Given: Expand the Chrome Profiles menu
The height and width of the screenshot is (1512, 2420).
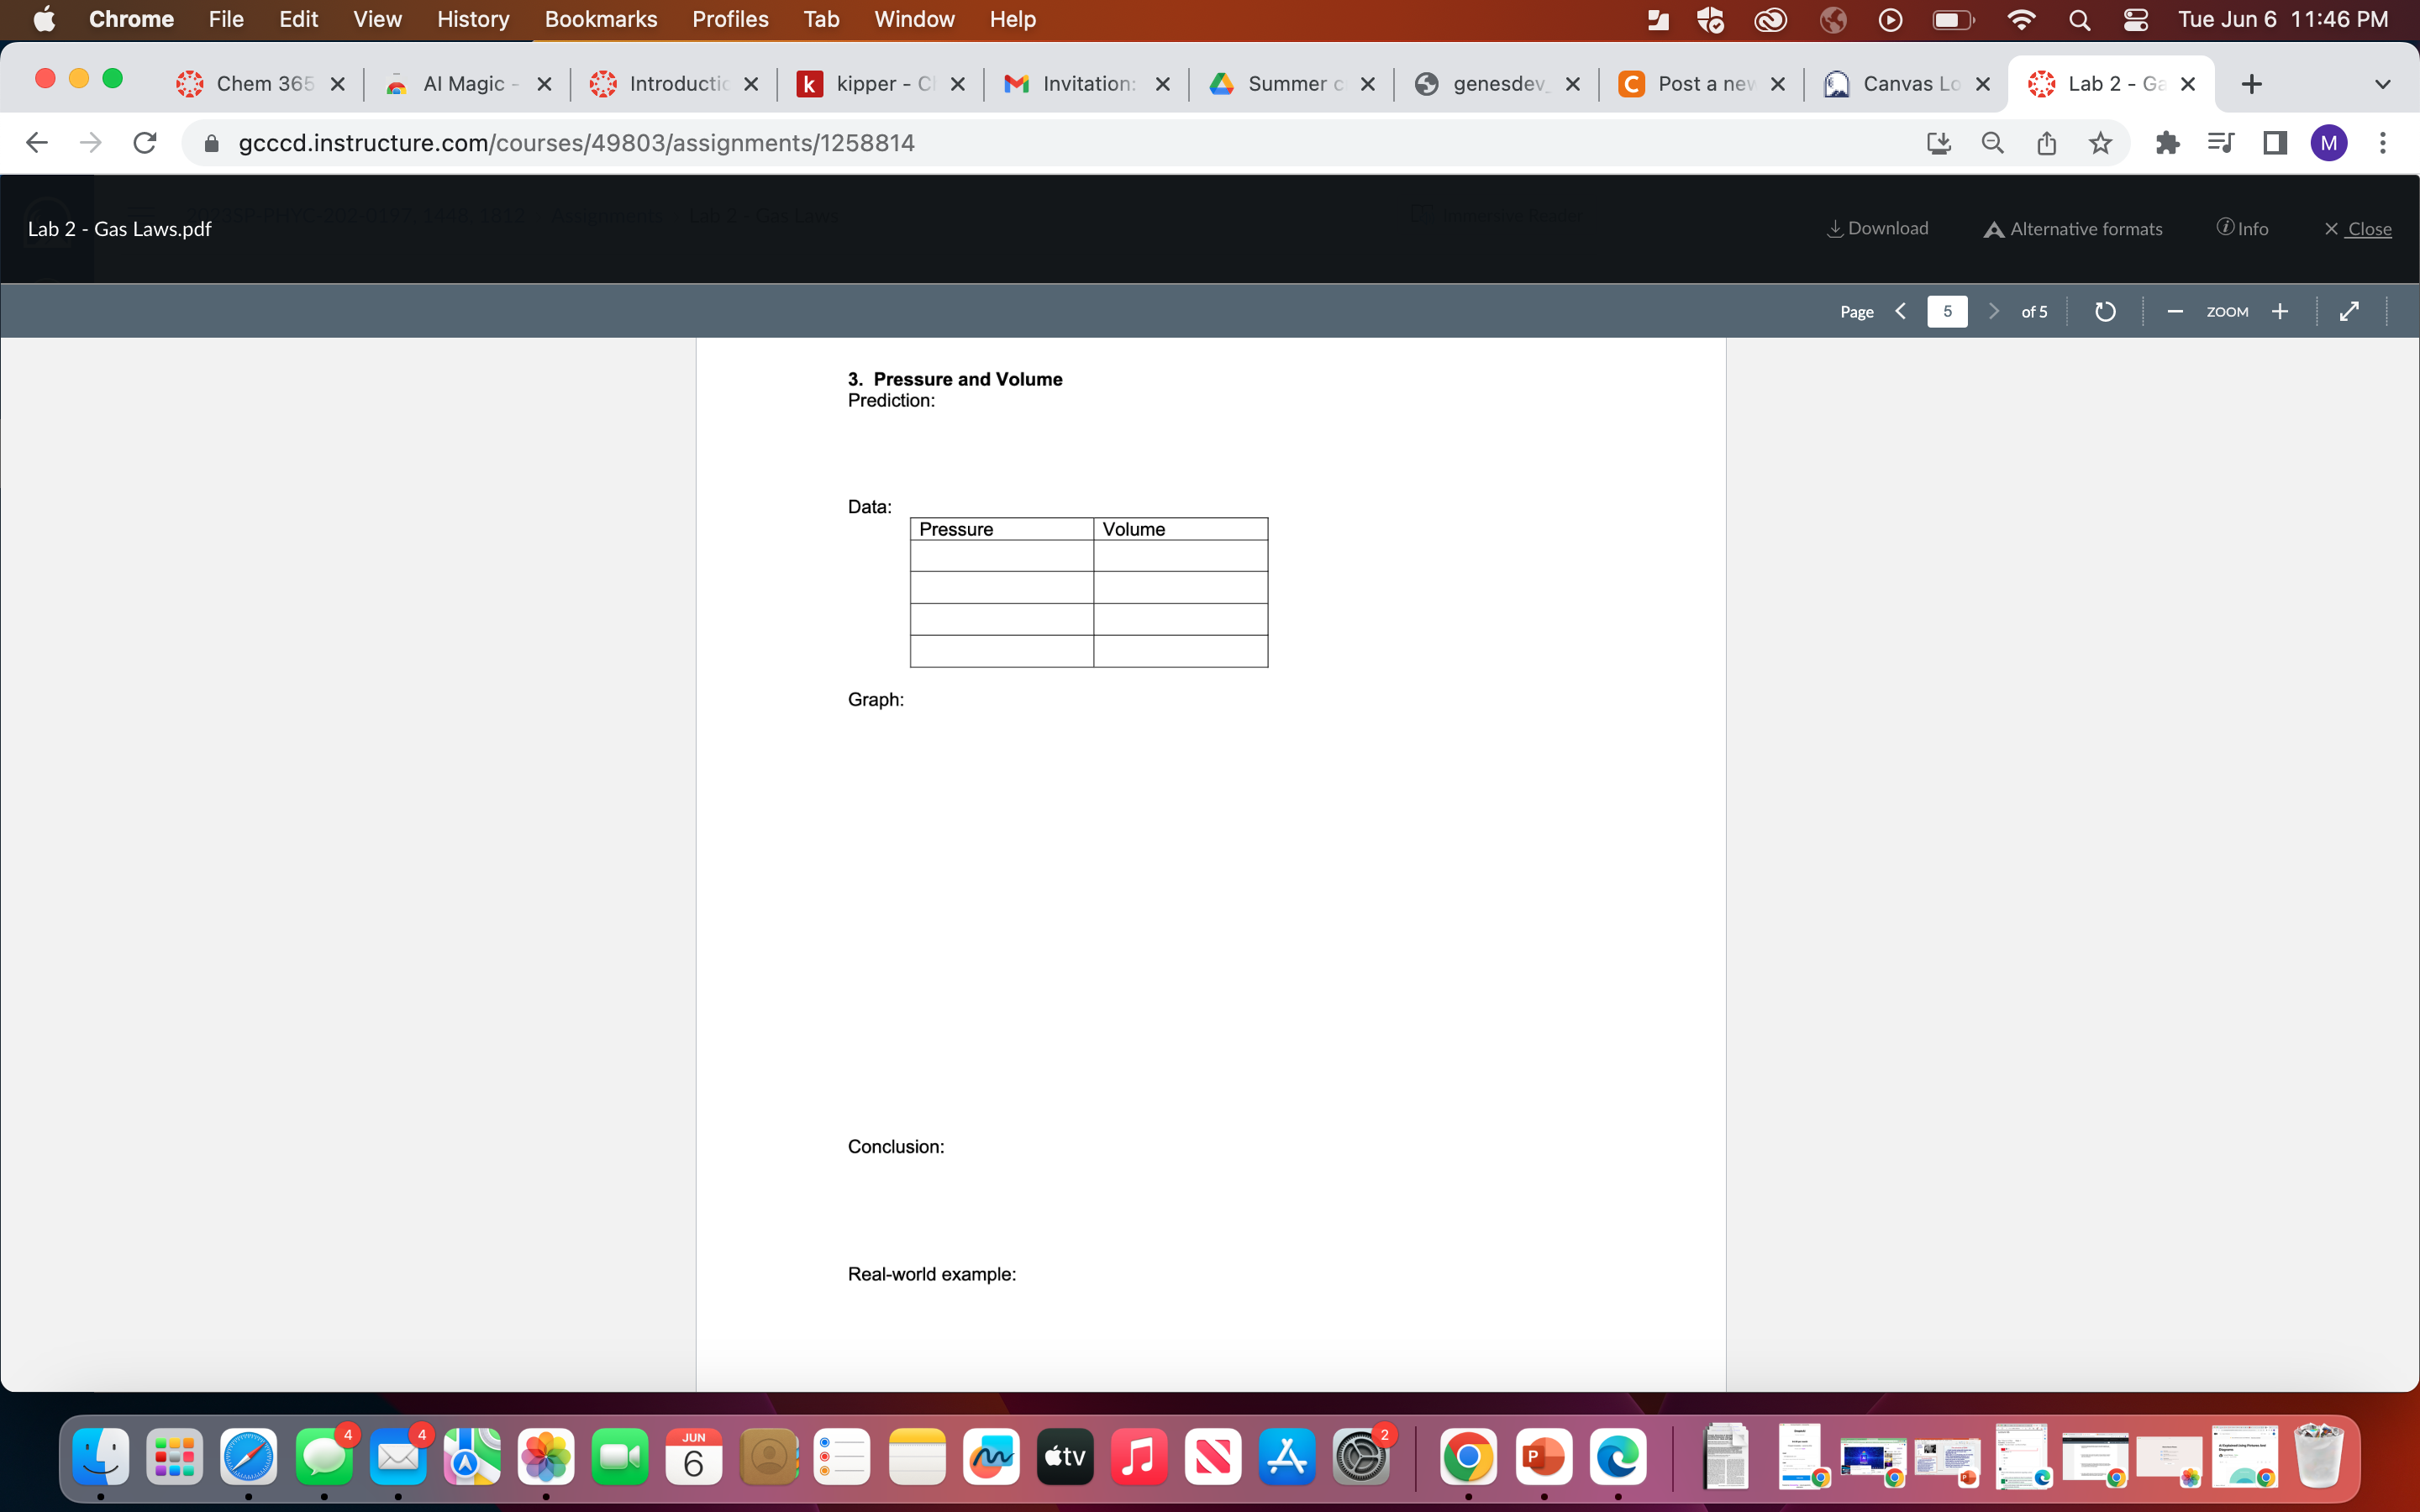Looking at the screenshot, I should (x=729, y=19).
